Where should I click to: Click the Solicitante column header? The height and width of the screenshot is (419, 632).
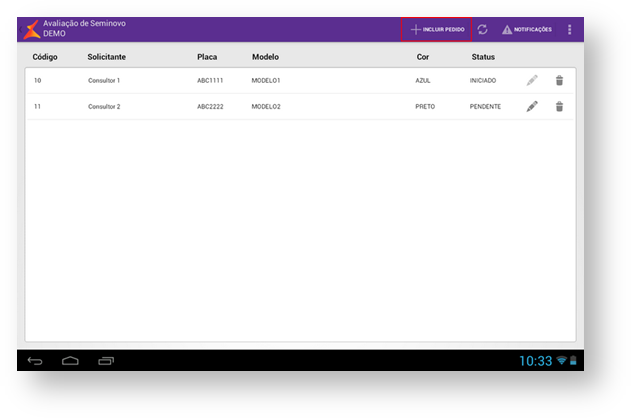106,57
